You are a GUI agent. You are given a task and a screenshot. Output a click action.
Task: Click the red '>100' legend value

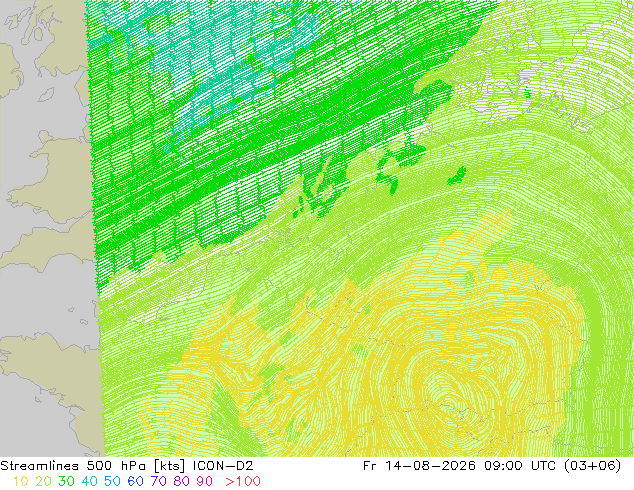click(x=243, y=481)
